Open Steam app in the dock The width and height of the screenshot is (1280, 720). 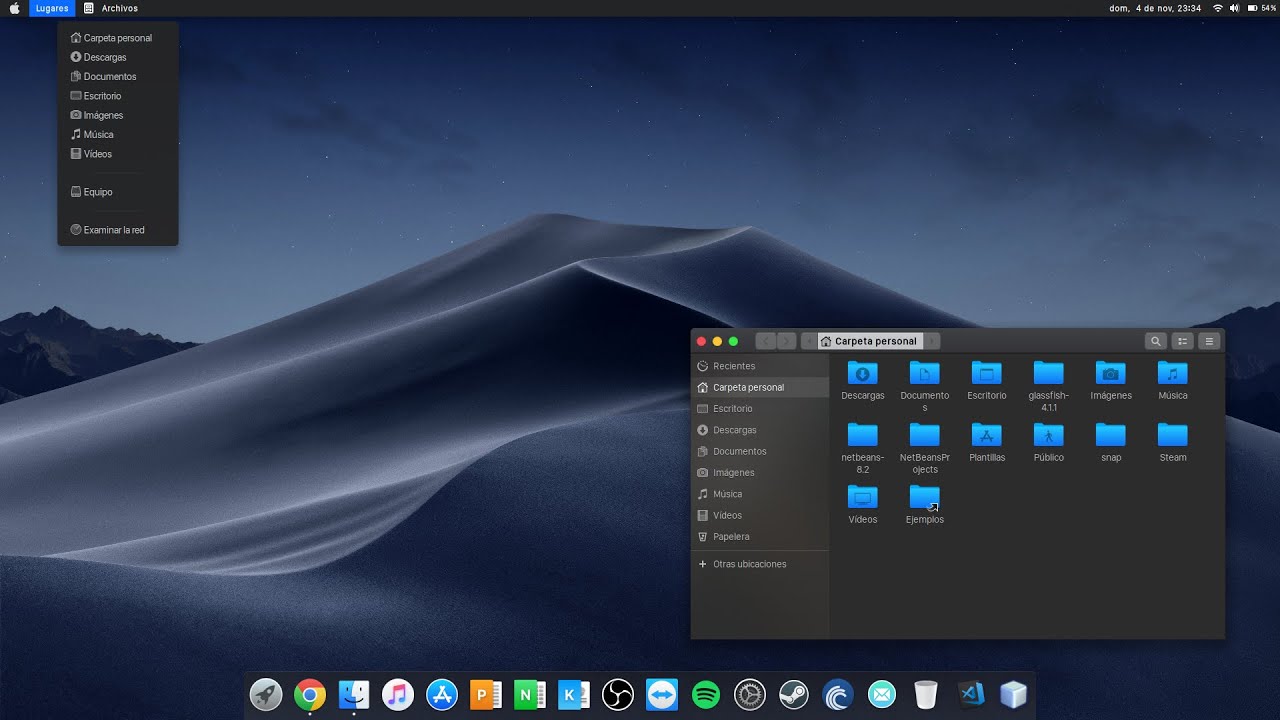794,694
